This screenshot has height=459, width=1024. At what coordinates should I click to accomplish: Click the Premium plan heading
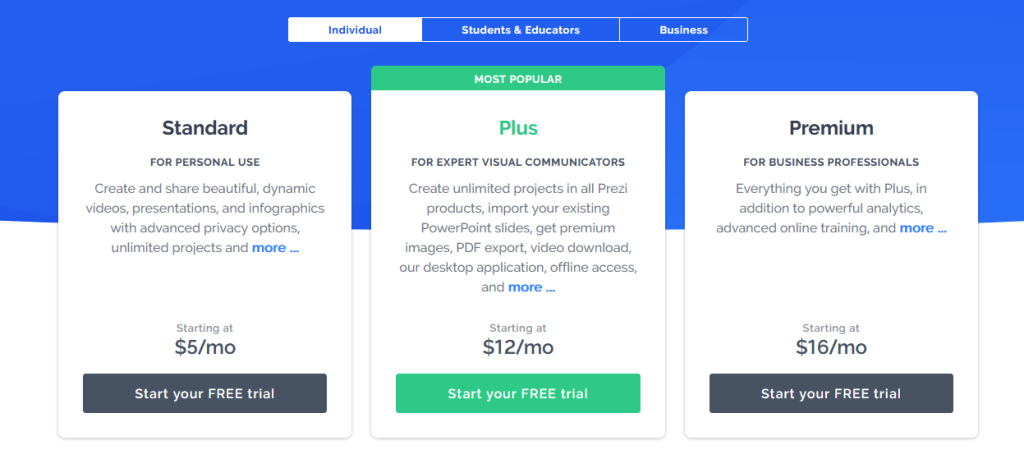click(x=831, y=128)
